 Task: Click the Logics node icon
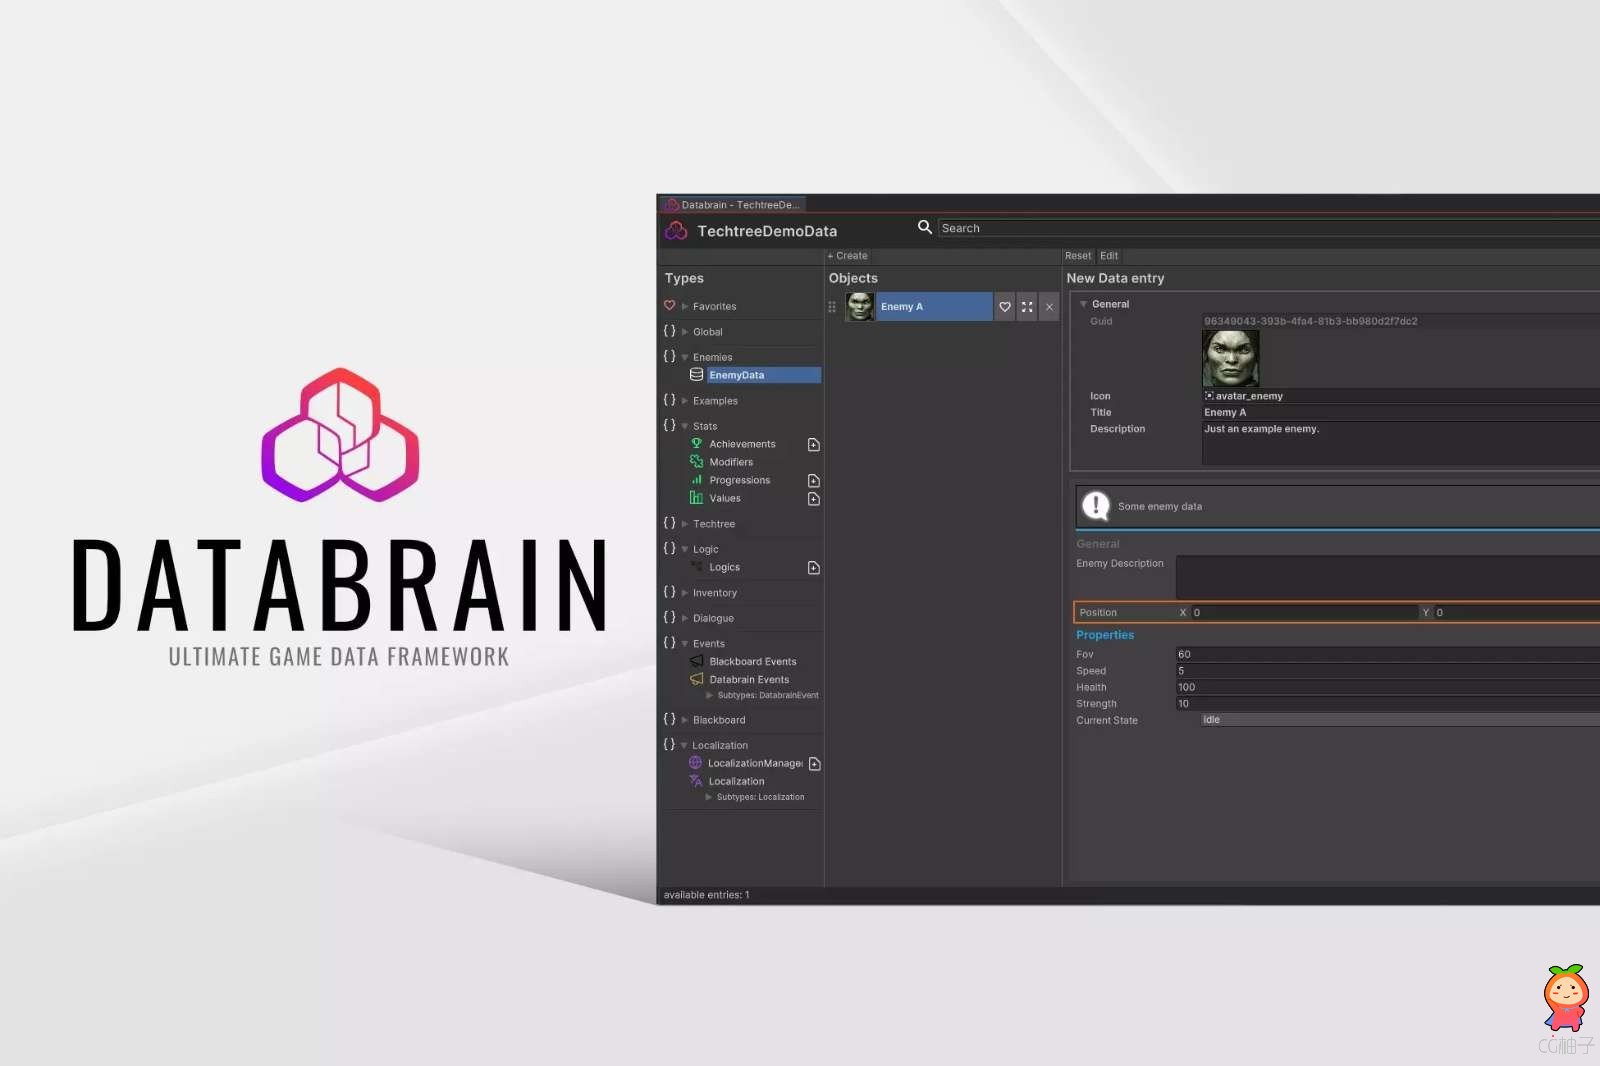coord(696,567)
